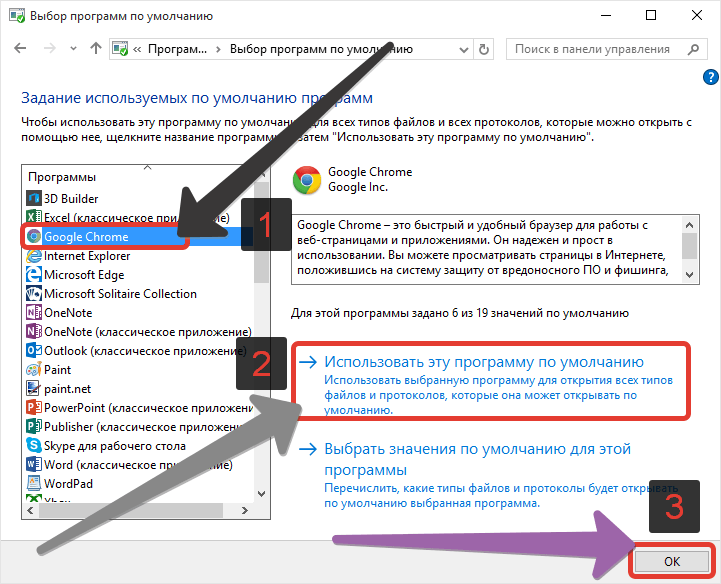
Task: Select Skype для рабочего стола icon
Action: point(34,446)
